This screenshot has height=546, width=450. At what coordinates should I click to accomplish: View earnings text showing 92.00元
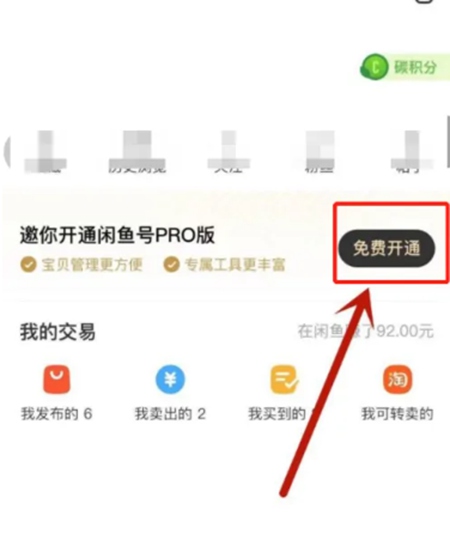coord(366,331)
